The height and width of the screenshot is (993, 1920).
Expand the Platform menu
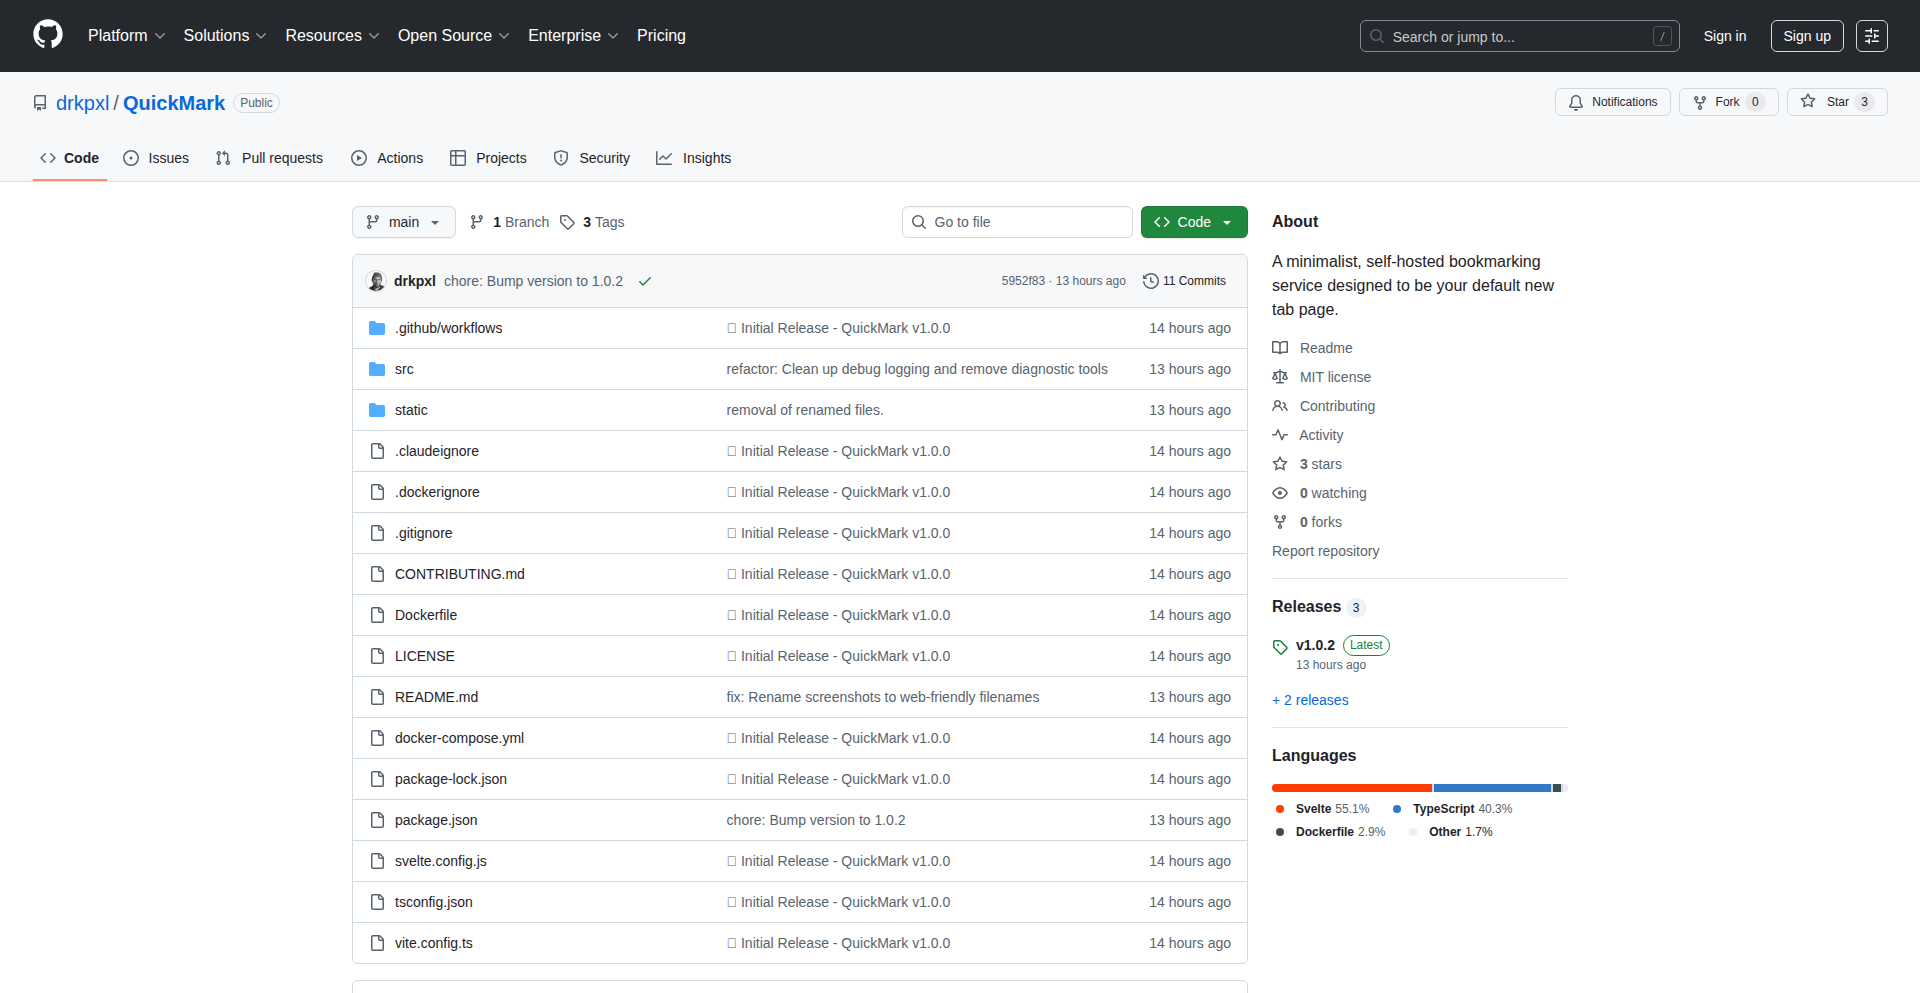click(x=126, y=36)
